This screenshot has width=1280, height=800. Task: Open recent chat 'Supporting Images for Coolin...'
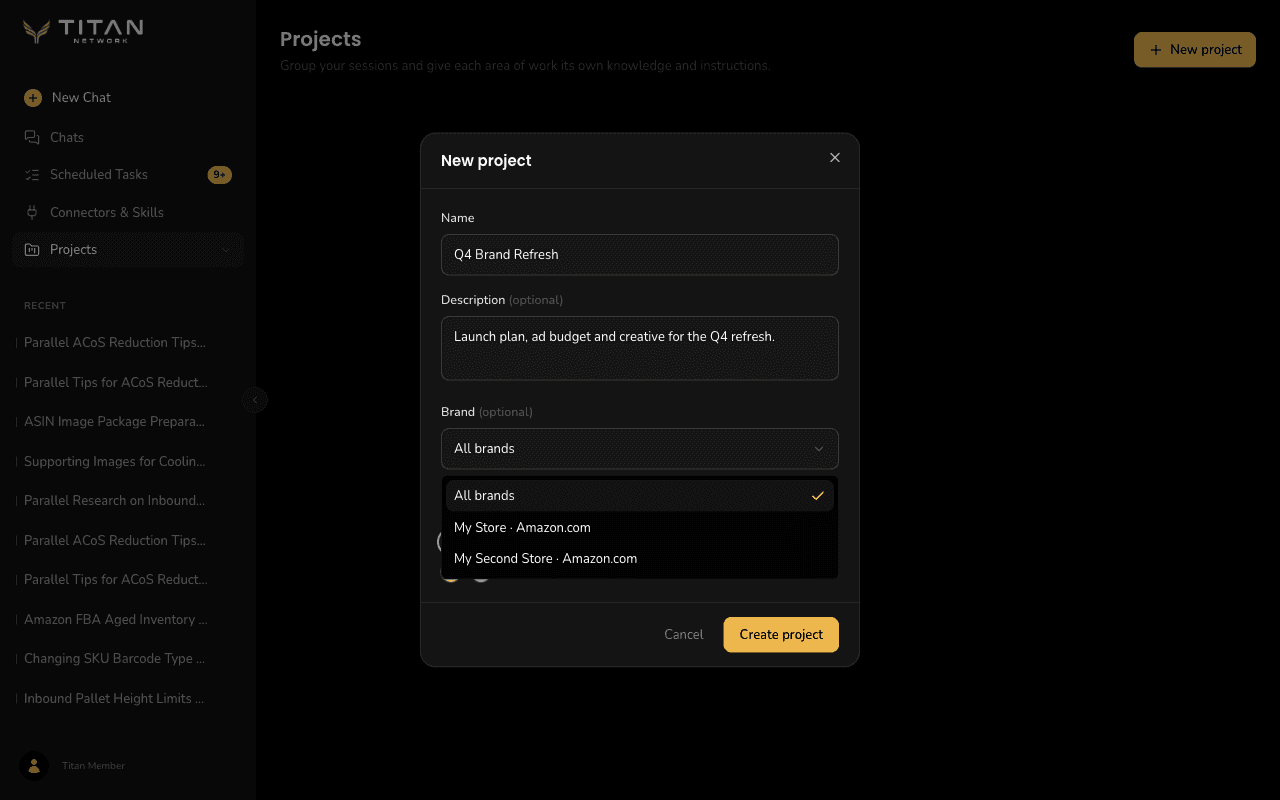click(x=115, y=461)
